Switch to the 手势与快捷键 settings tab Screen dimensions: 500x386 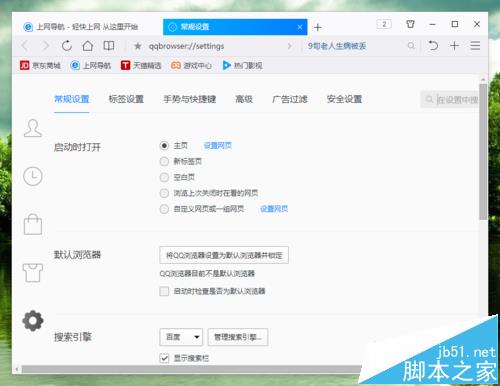coord(189,99)
